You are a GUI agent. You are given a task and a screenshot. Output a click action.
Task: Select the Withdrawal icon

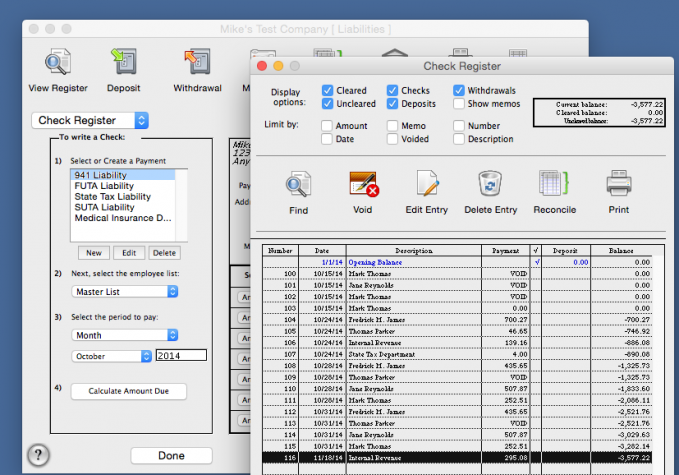[x=197, y=61]
